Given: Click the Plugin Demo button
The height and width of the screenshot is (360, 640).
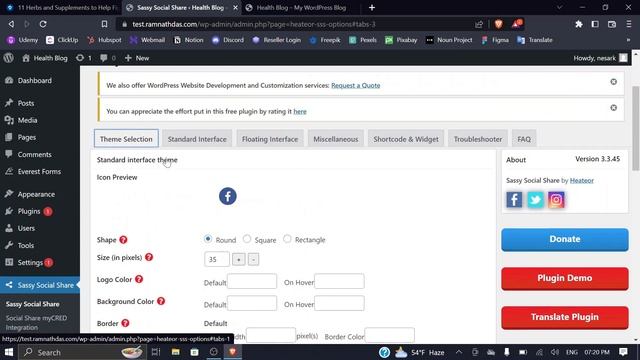Looking at the screenshot, I should click(x=565, y=279).
